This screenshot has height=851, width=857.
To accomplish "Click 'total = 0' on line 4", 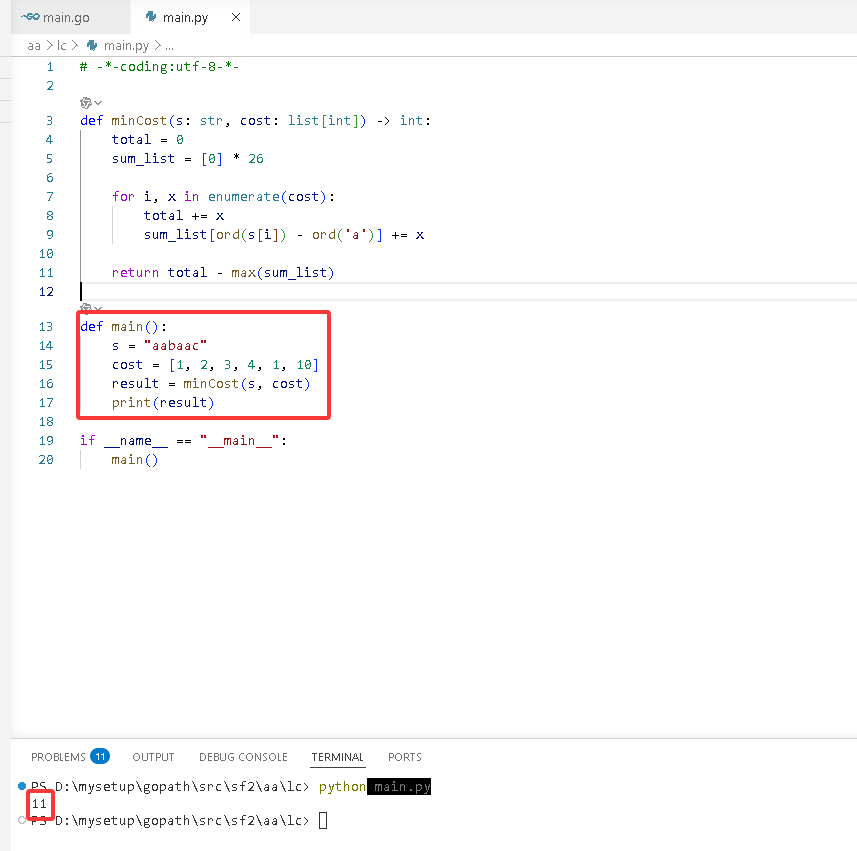I will (148, 140).
